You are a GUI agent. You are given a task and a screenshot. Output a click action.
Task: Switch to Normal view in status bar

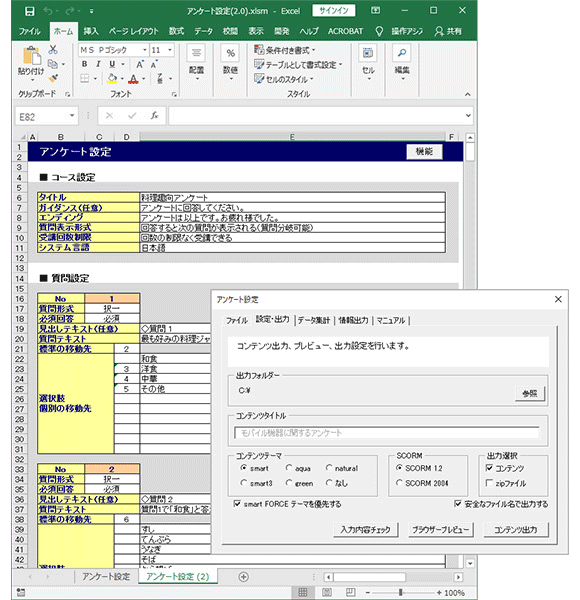coord(303,592)
